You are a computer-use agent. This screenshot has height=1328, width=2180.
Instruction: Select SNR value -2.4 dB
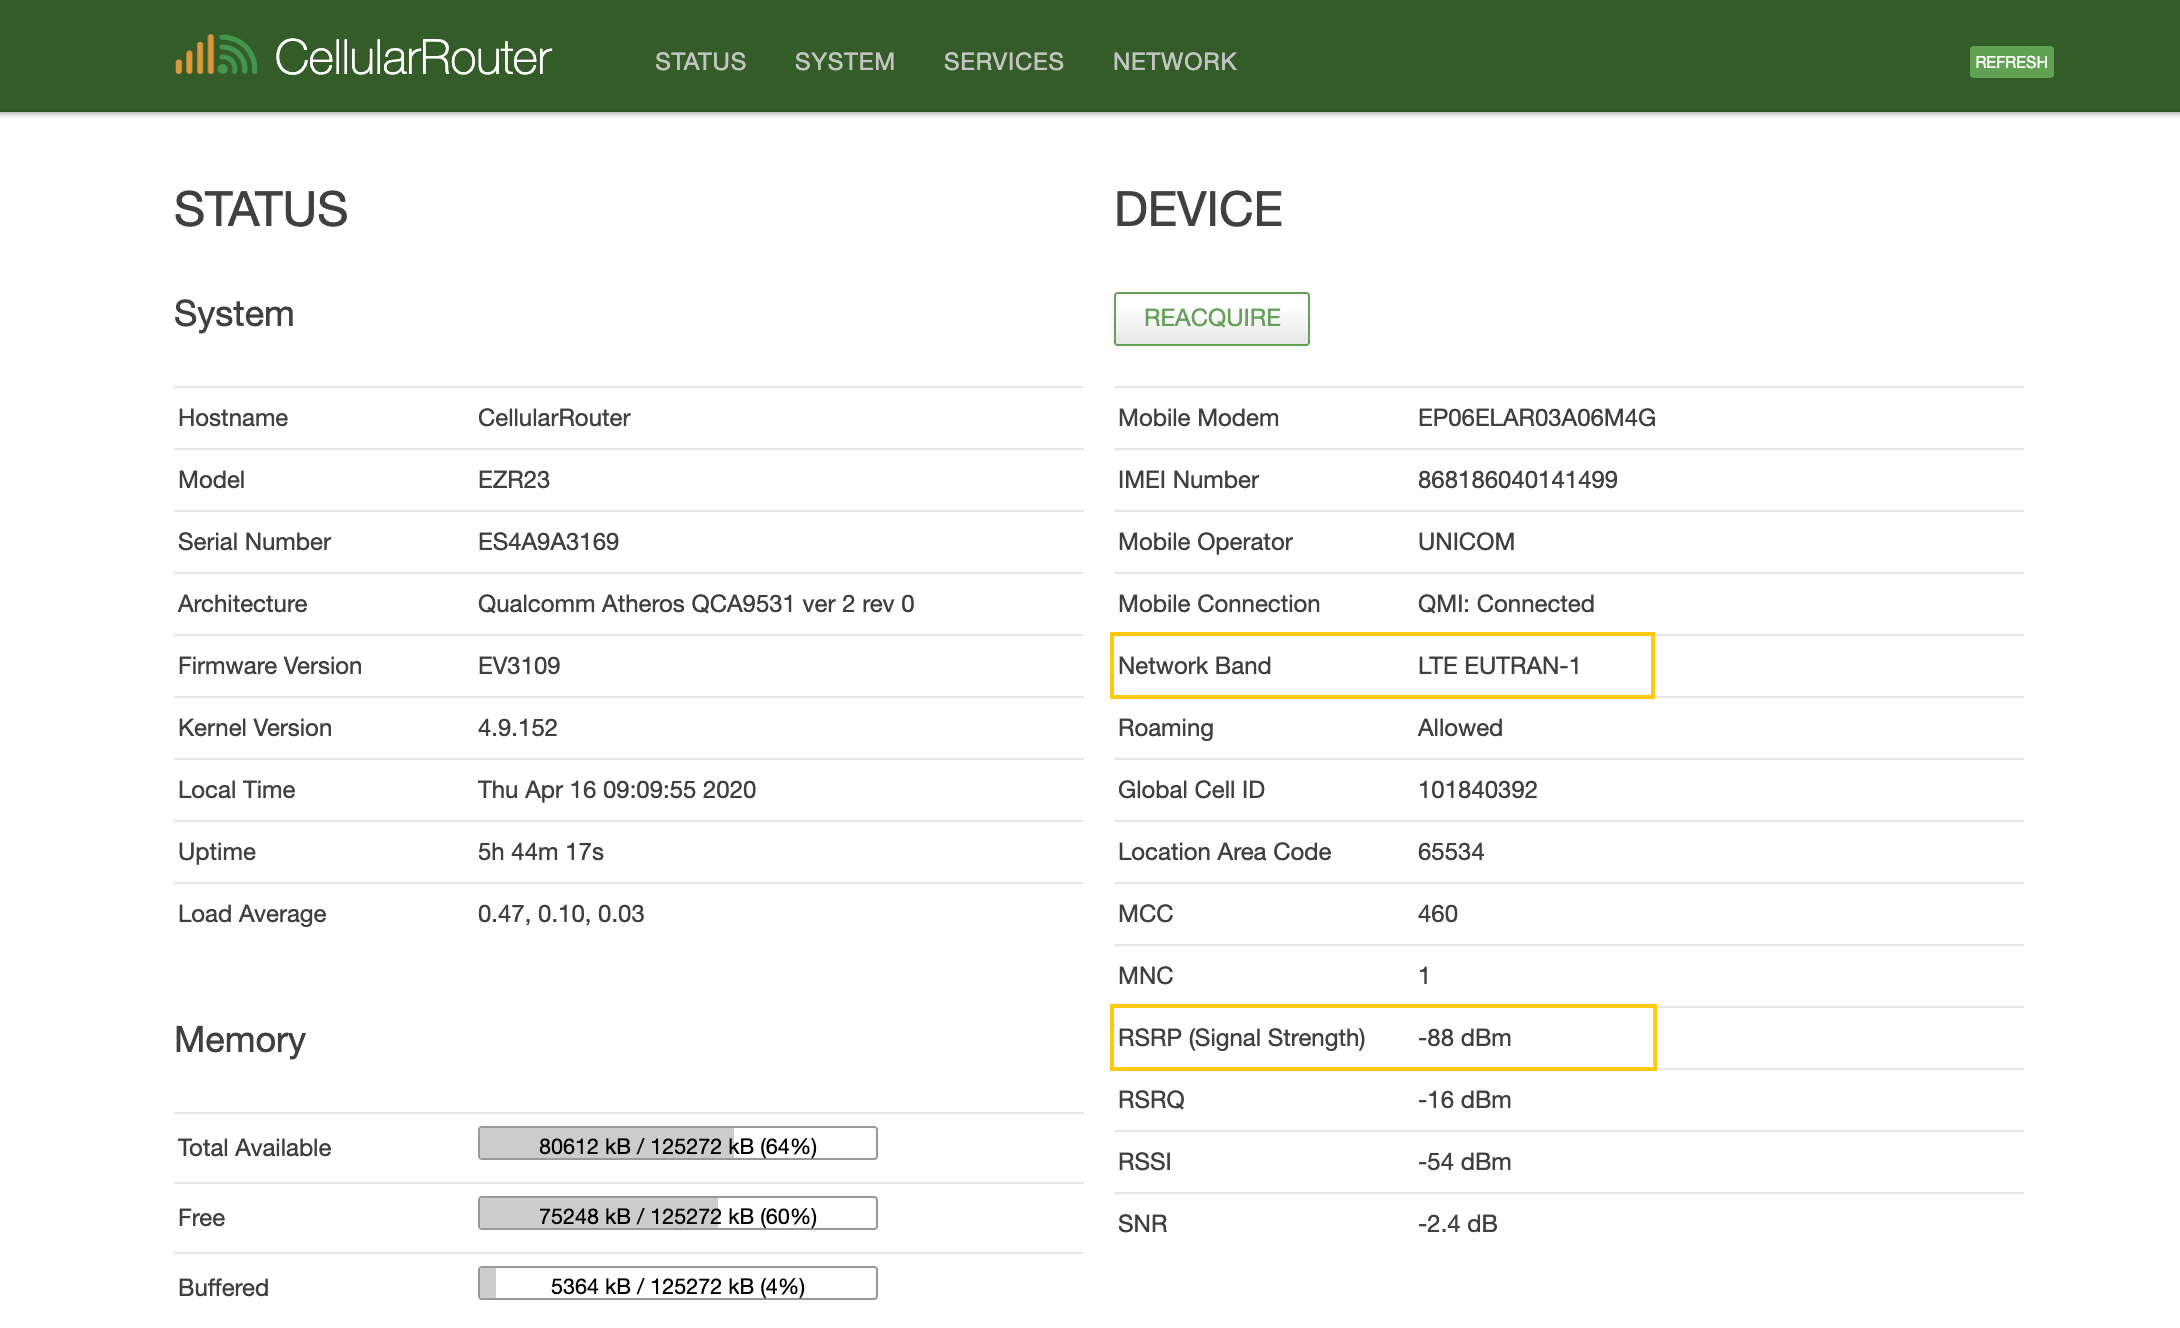pyautogui.click(x=1458, y=1224)
